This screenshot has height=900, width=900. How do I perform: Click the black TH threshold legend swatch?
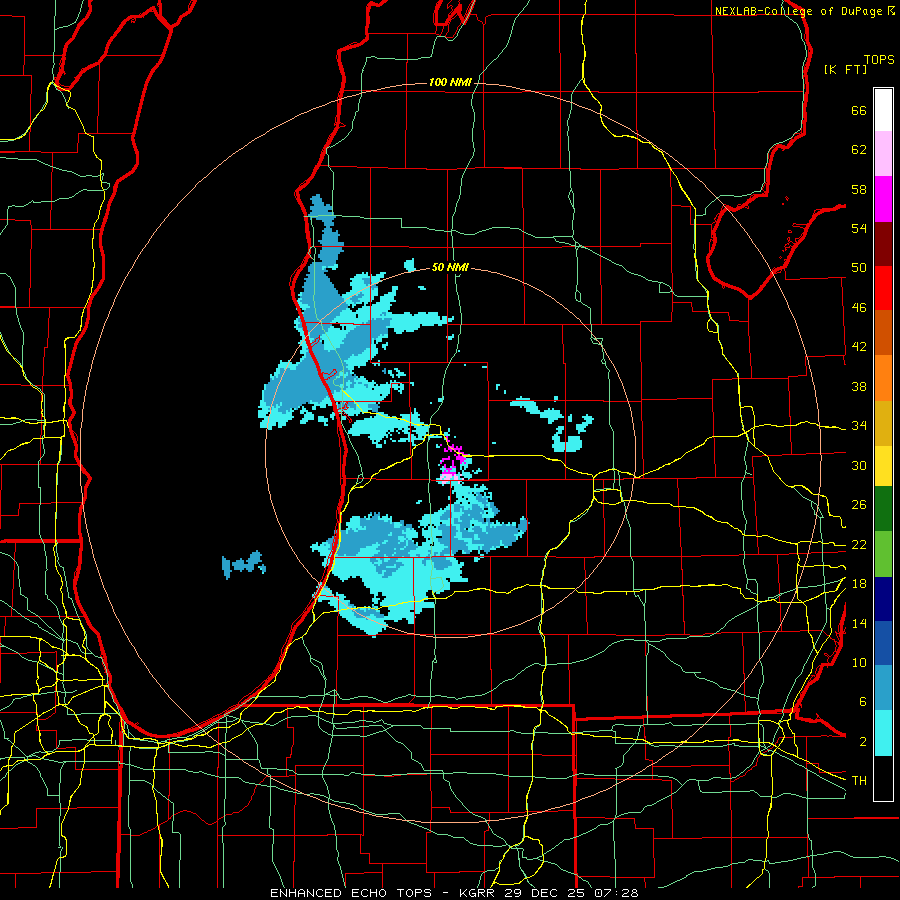(883, 778)
